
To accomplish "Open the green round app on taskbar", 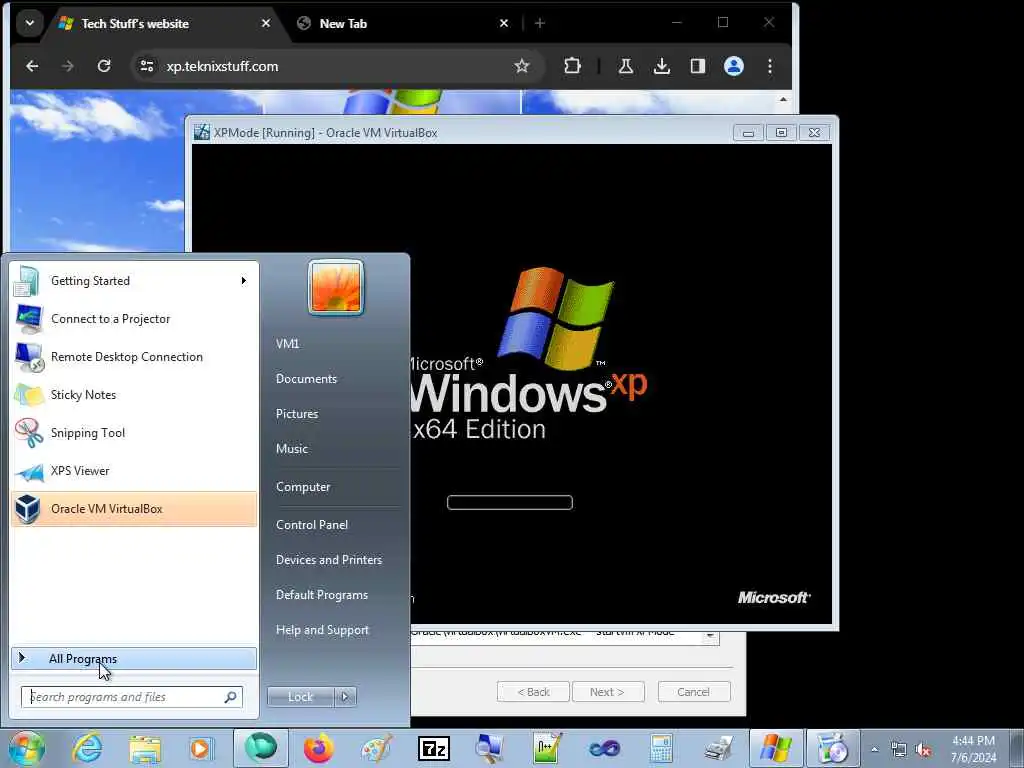I will (261, 748).
